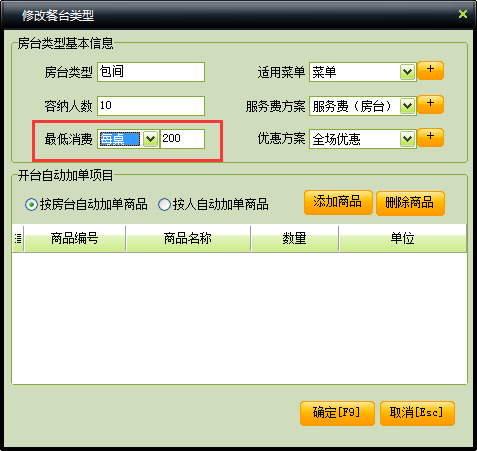Open the 优惠方案 dropdown showing 全场优惠
The width and height of the screenshot is (477, 451).
[x=407, y=139]
